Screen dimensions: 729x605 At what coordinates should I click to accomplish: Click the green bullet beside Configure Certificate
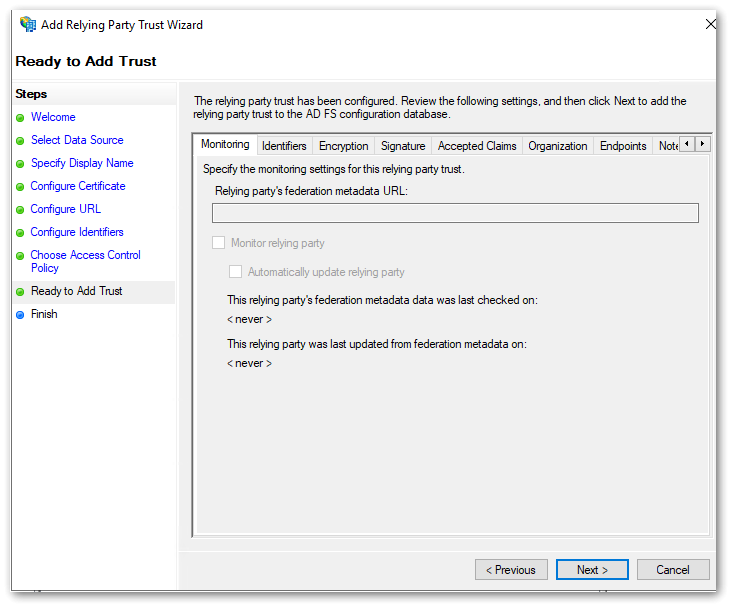20,187
